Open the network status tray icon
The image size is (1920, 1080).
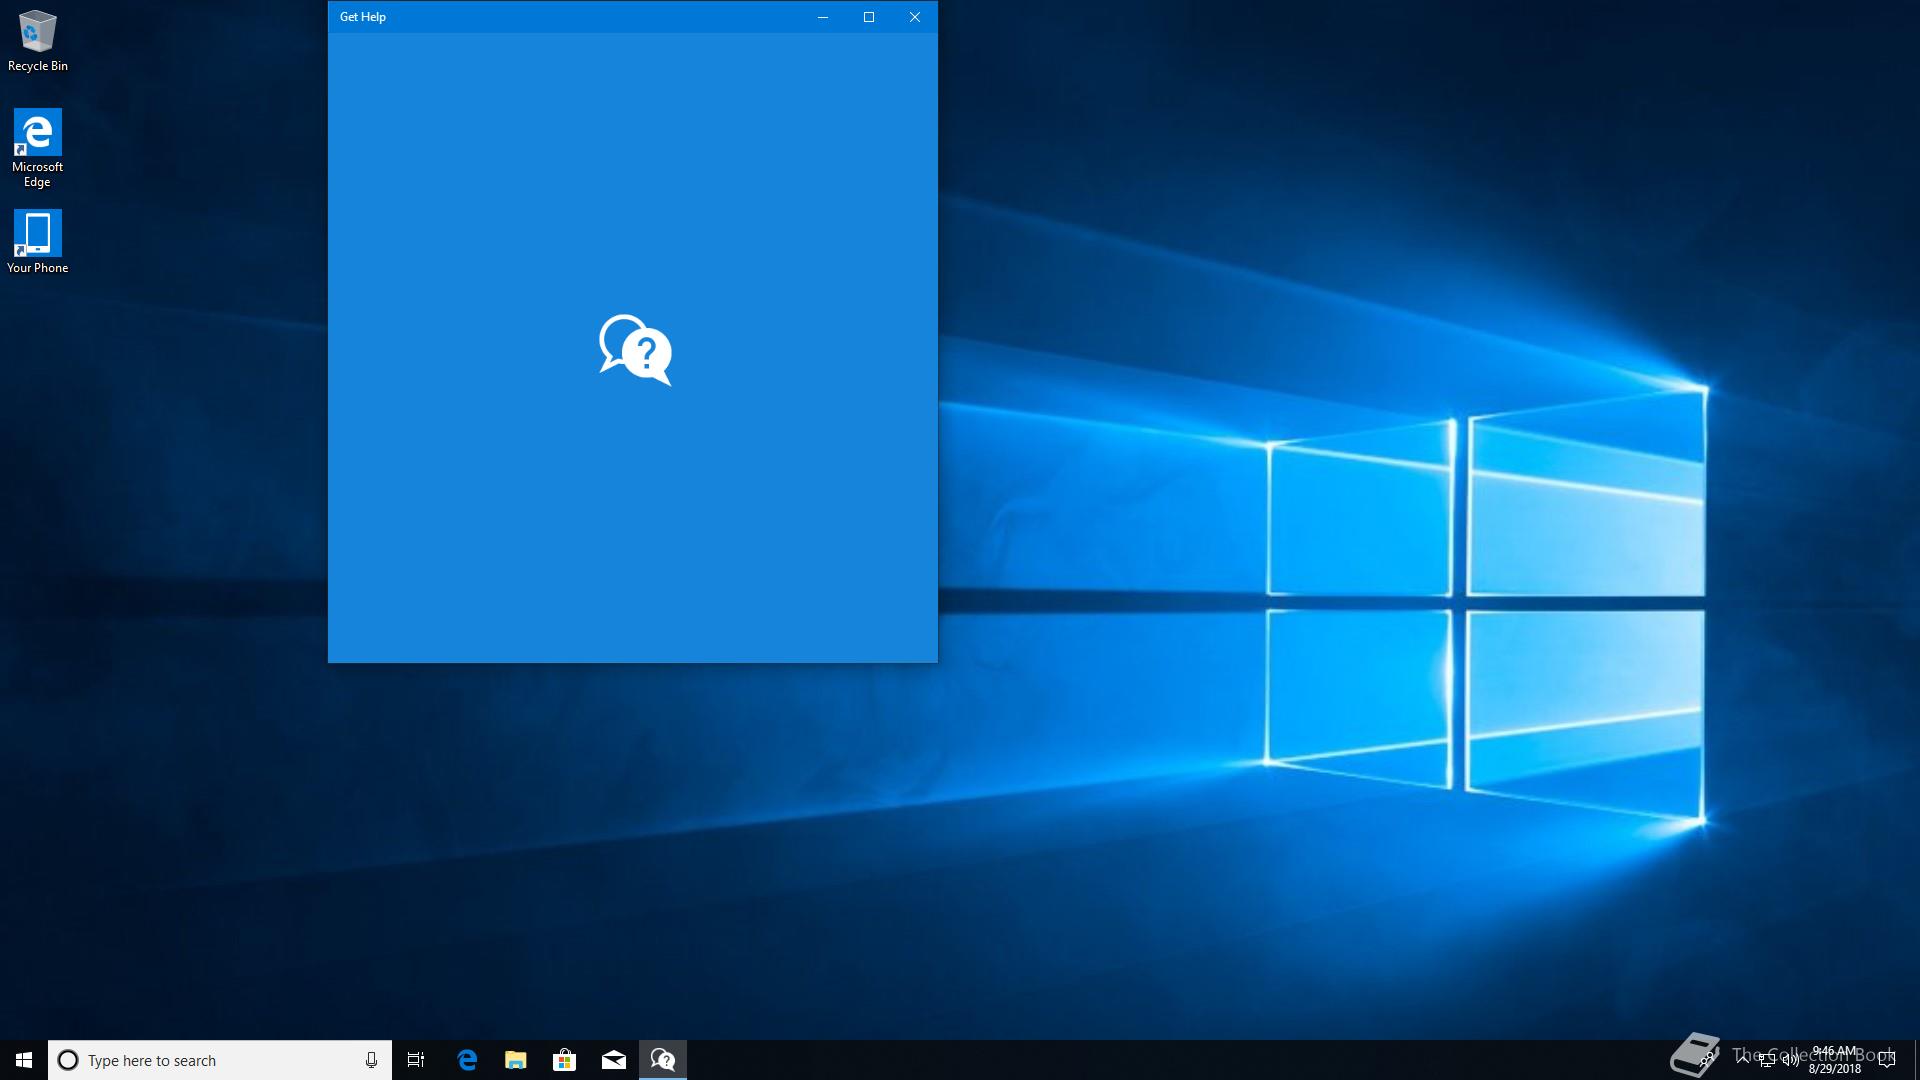[x=1767, y=1060]
